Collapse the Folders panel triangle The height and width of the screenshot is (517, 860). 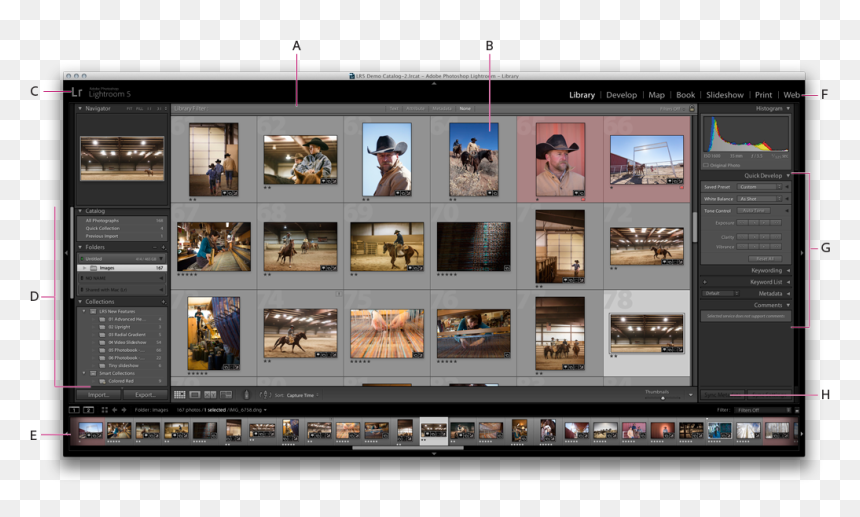80,247
